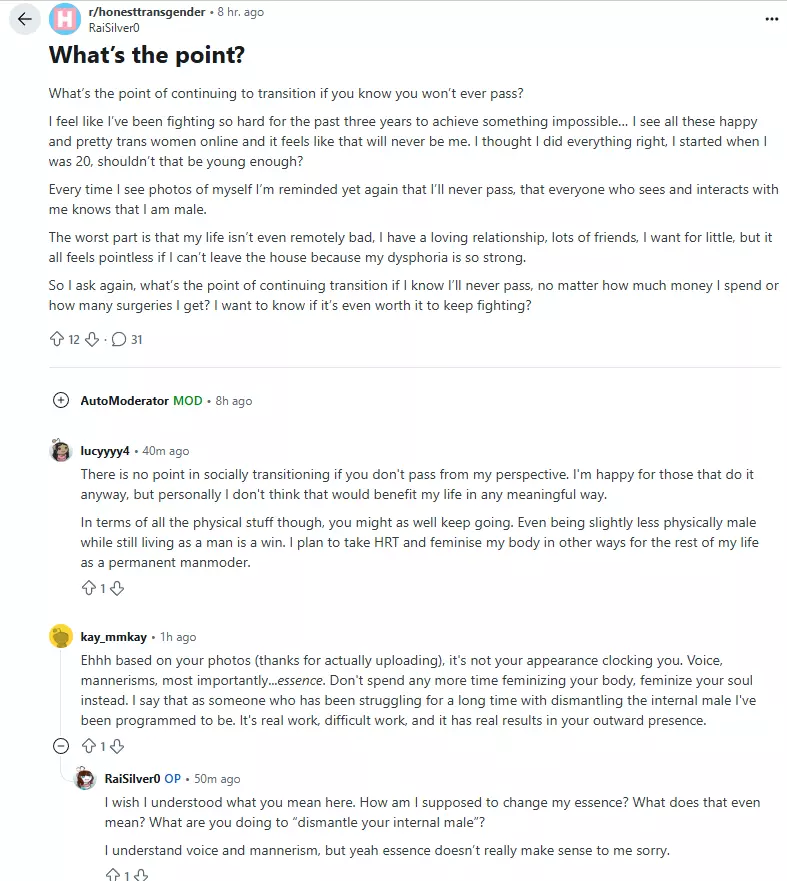Click kay_mmkay's yellow avatar
This screenshot has width=787, height=881.
(61, 637)
